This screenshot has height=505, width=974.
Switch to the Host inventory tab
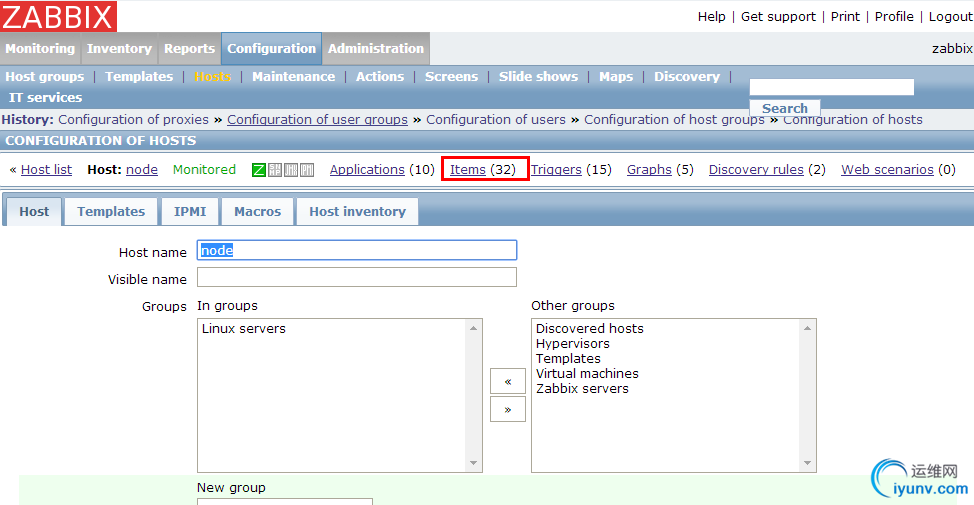click(357, 212)
